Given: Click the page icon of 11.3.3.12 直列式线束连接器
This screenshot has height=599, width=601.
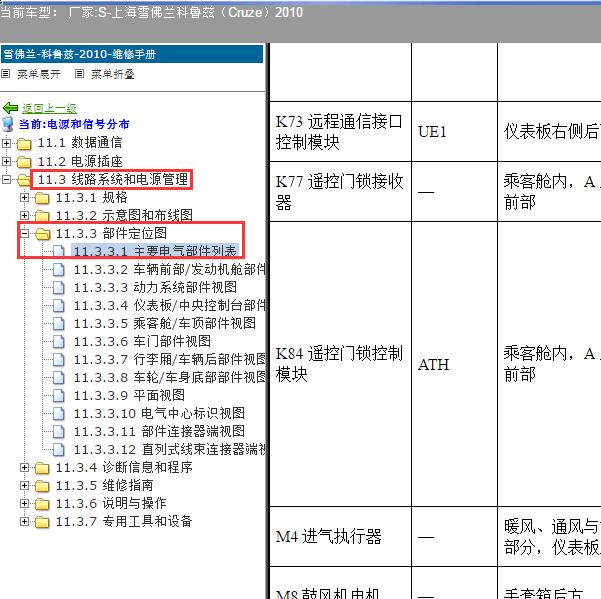Looking at the screenshot, I should [59, 450].
